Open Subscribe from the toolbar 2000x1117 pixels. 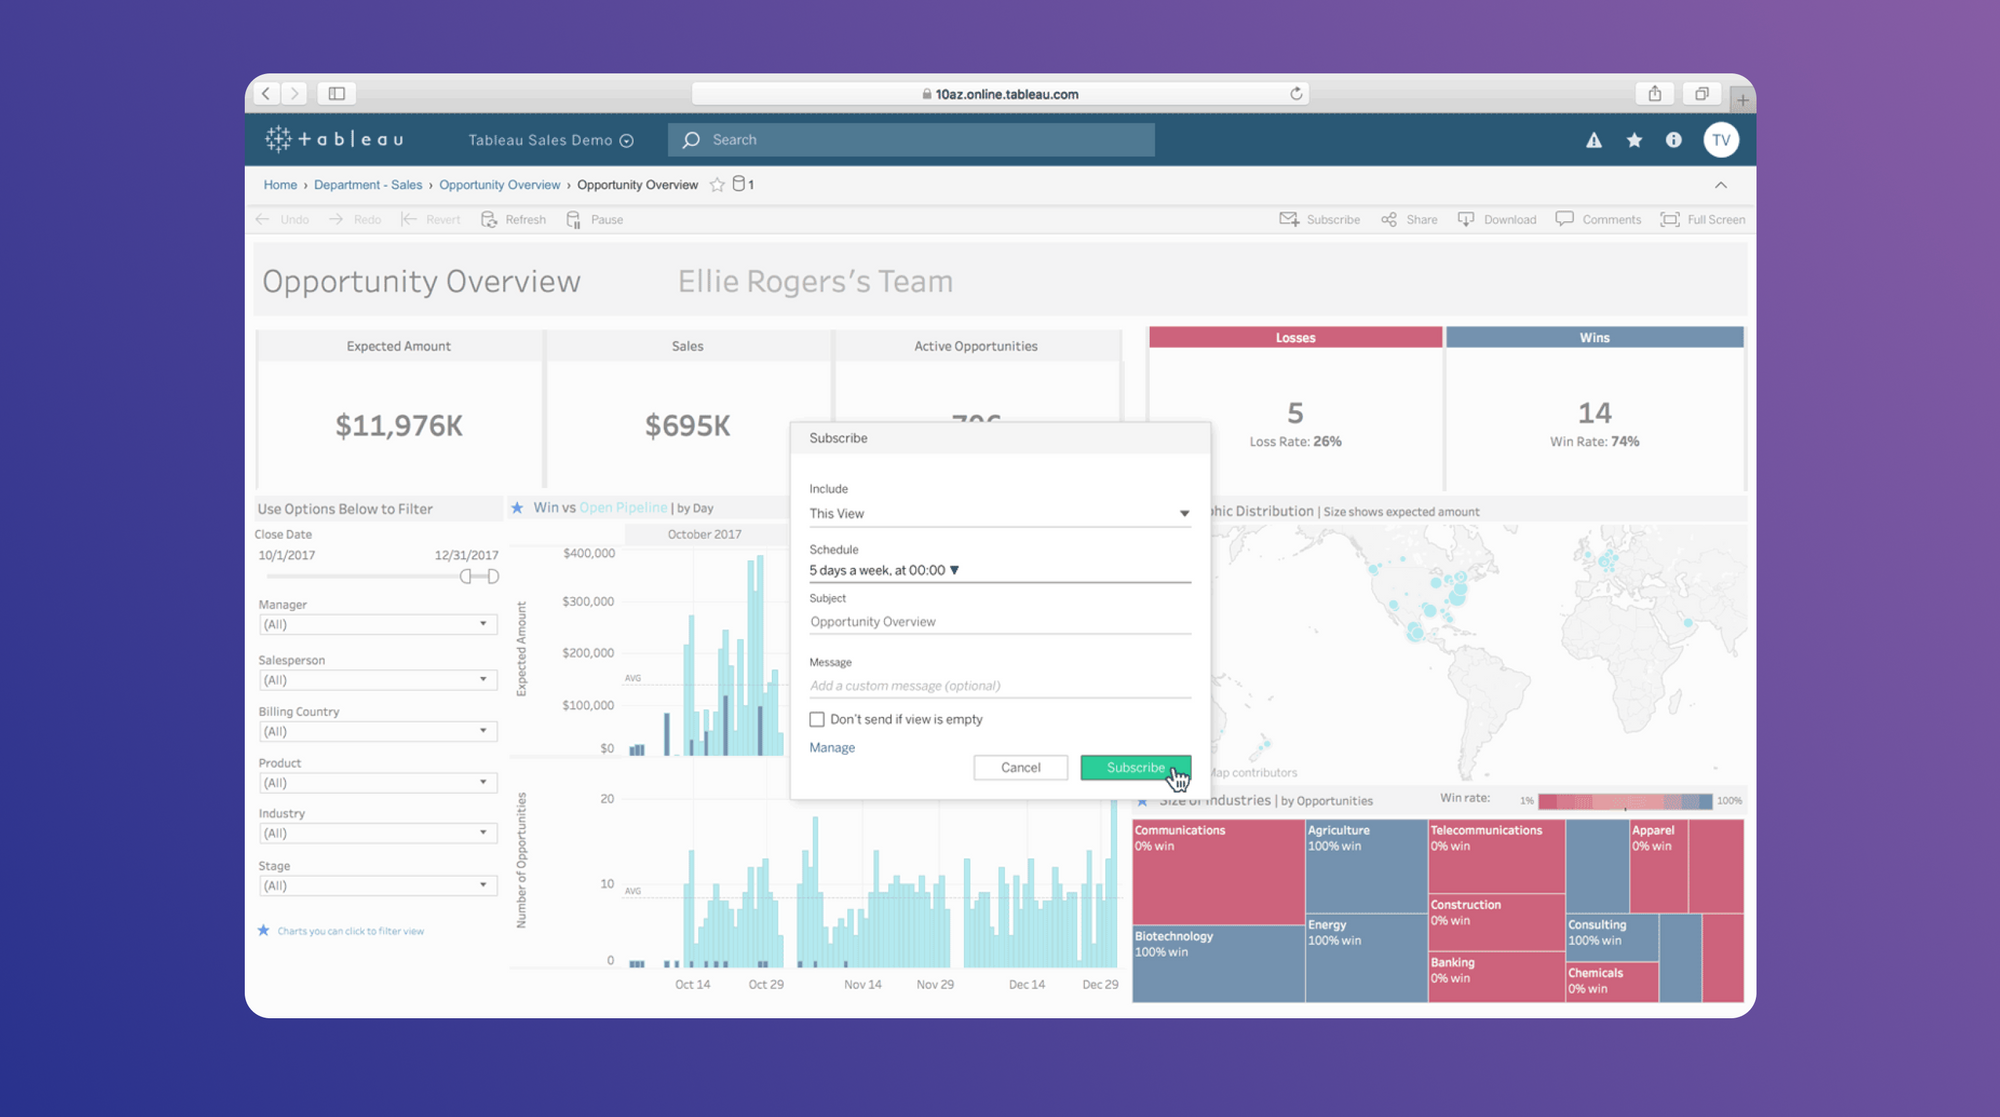pos(1320,220)
